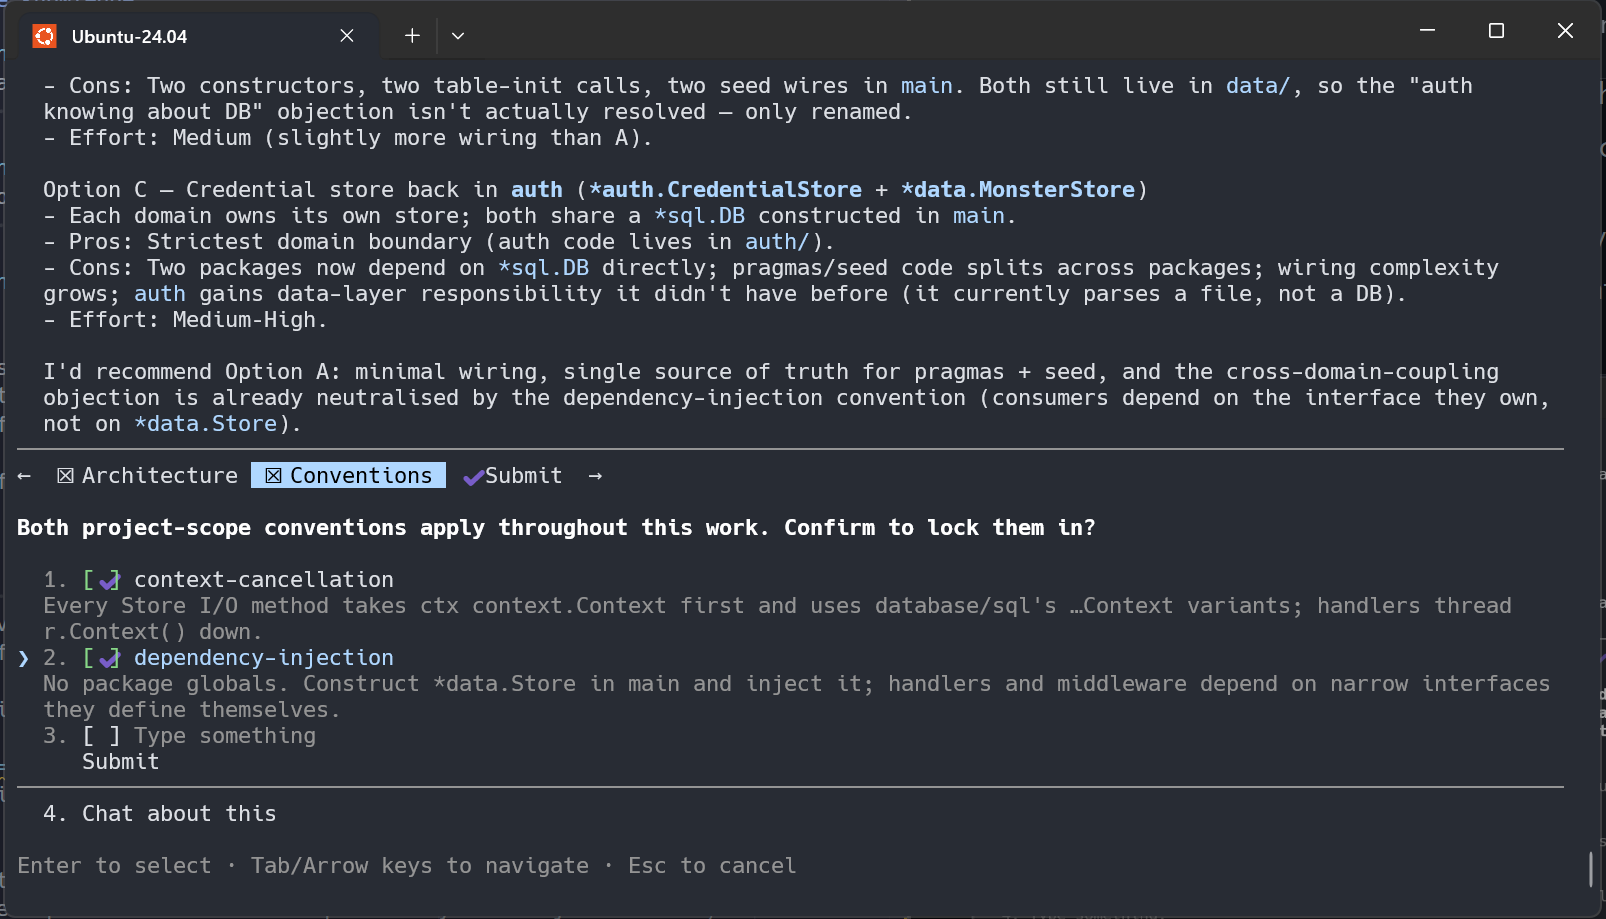Toggle the dependency-injection checkbox
The width and height of the screenshot is (1606, 919).
(x=102, y=658)
